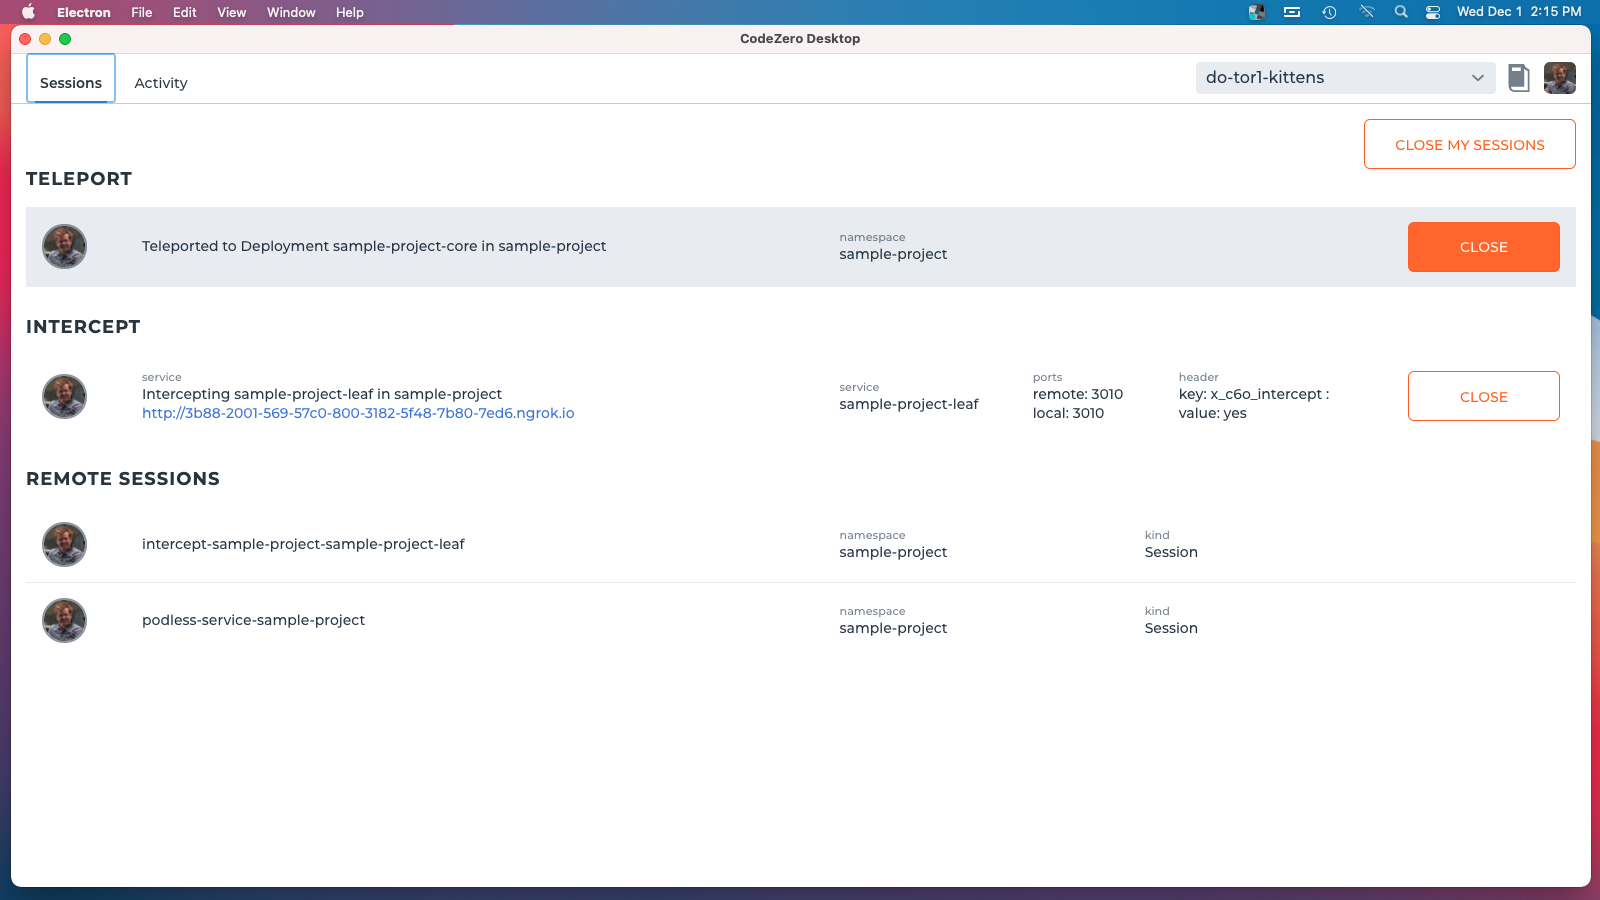Click the display status icon in menu bar
Screen dimensions: 1600x900
(1292, 12)
